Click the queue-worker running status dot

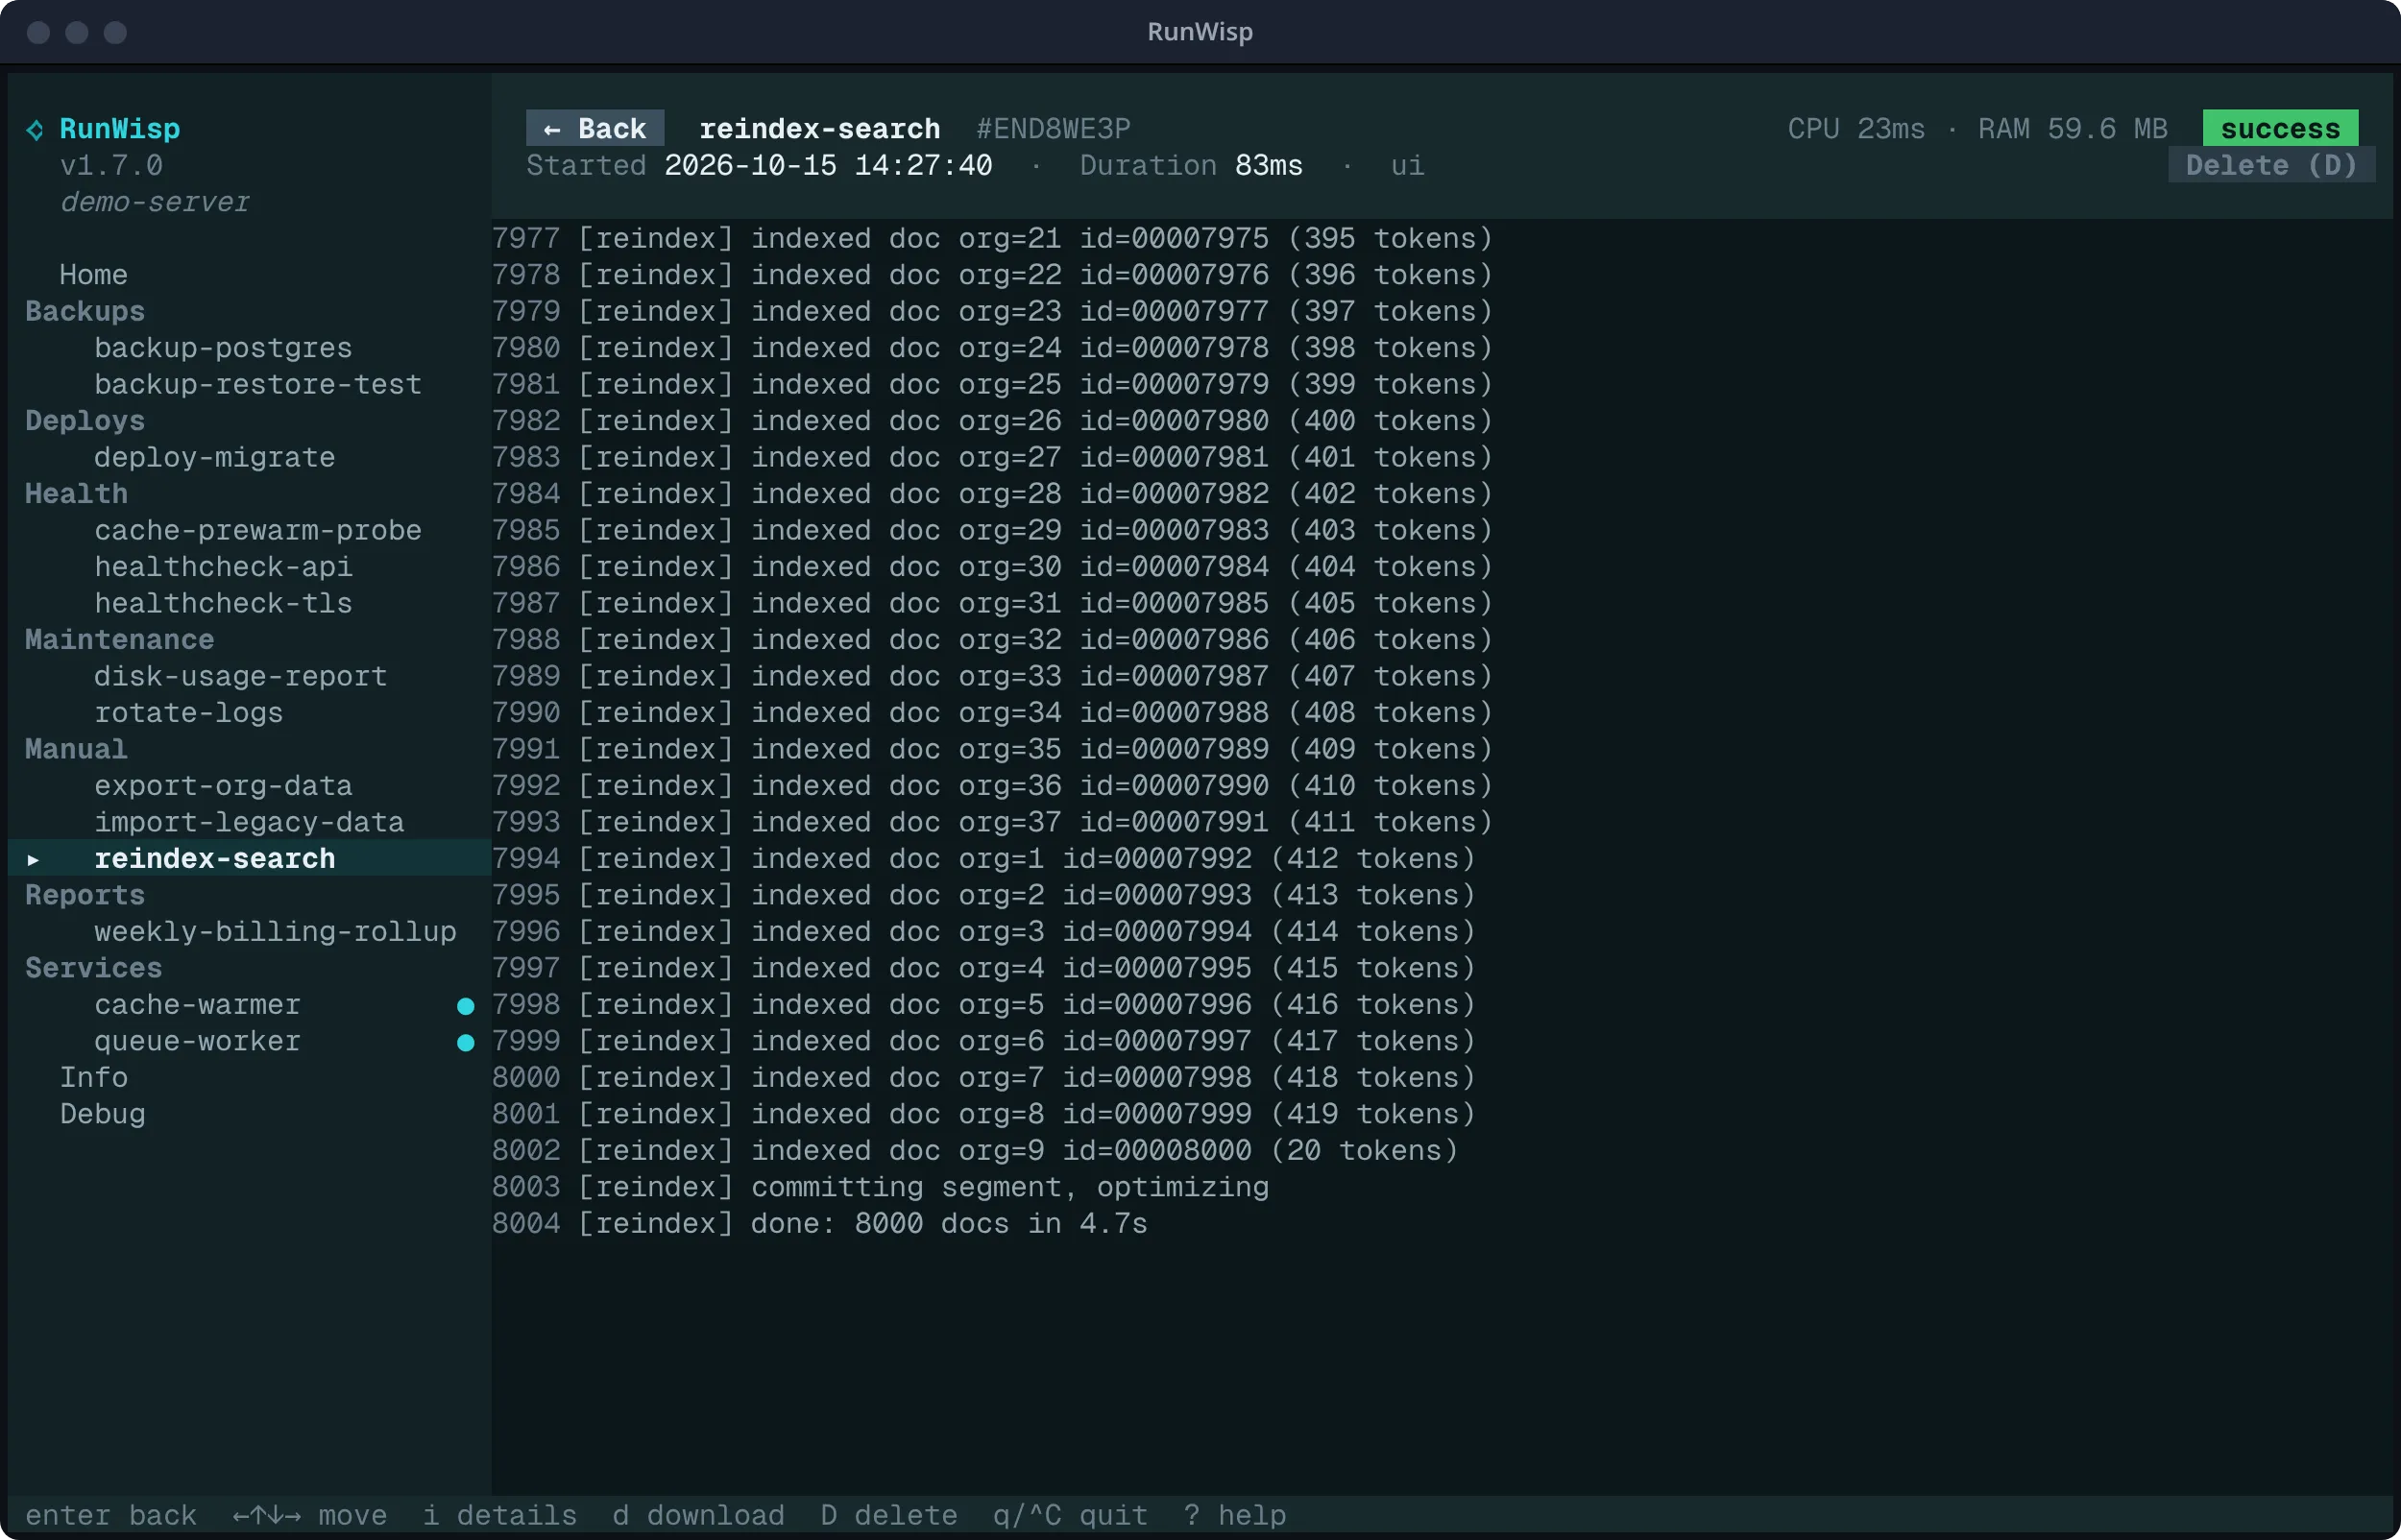click(465, 1042)
